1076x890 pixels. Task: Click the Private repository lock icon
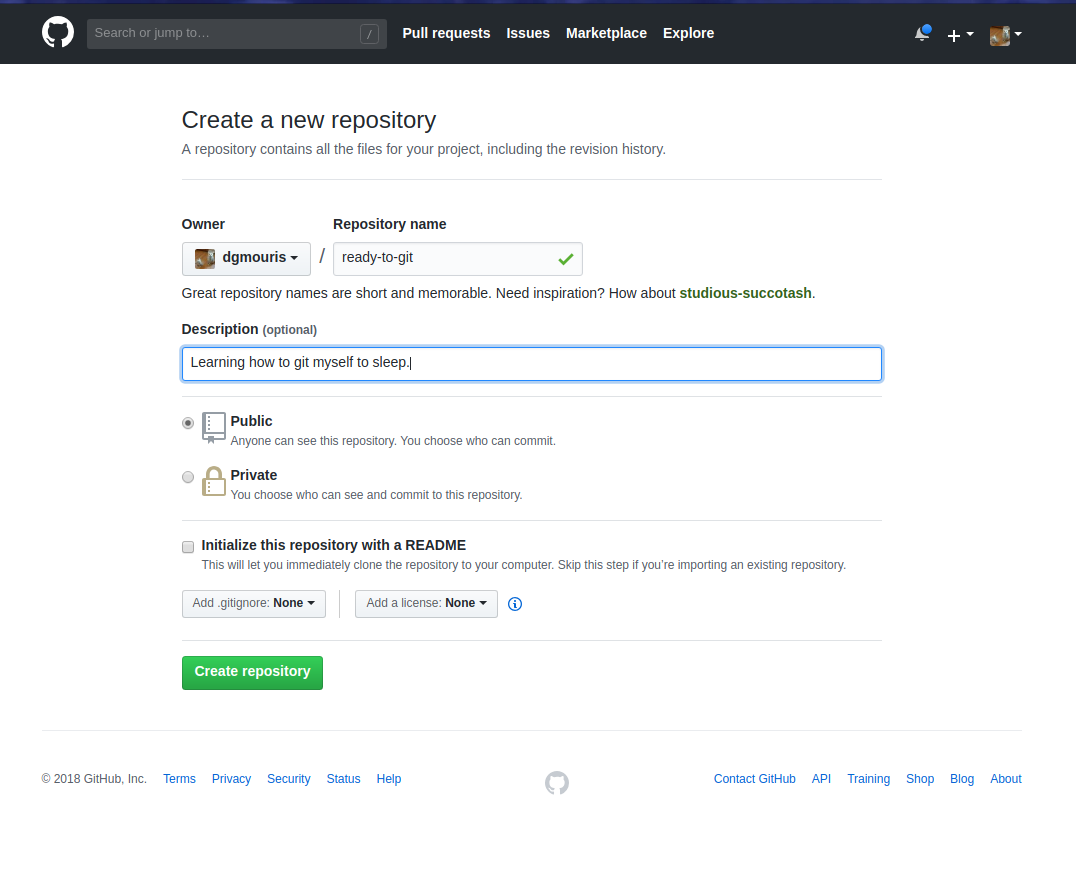[213, 481]
